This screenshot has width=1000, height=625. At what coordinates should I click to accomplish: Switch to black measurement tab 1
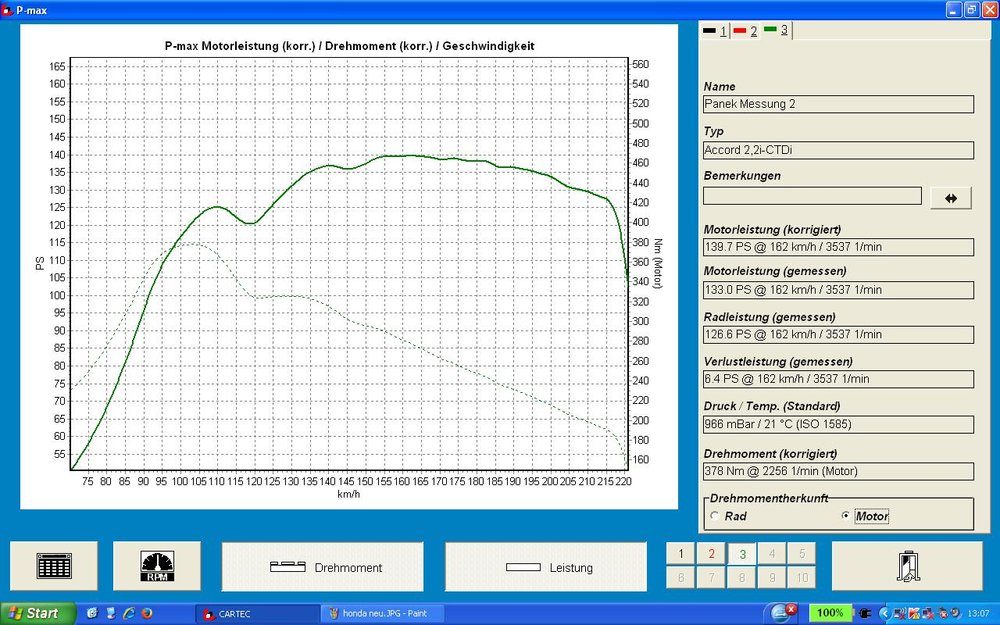(714, 31)
